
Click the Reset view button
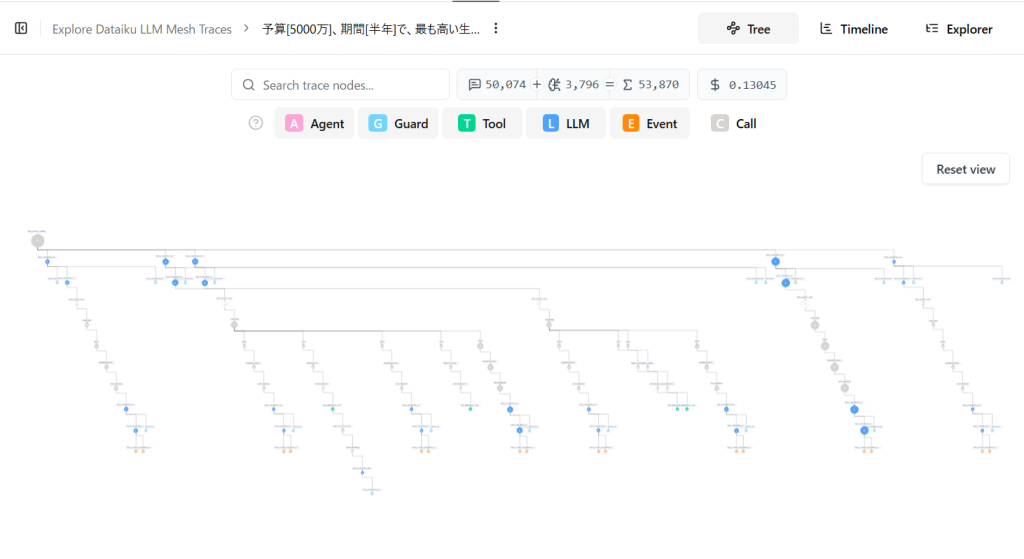click(x=965, y=169)
